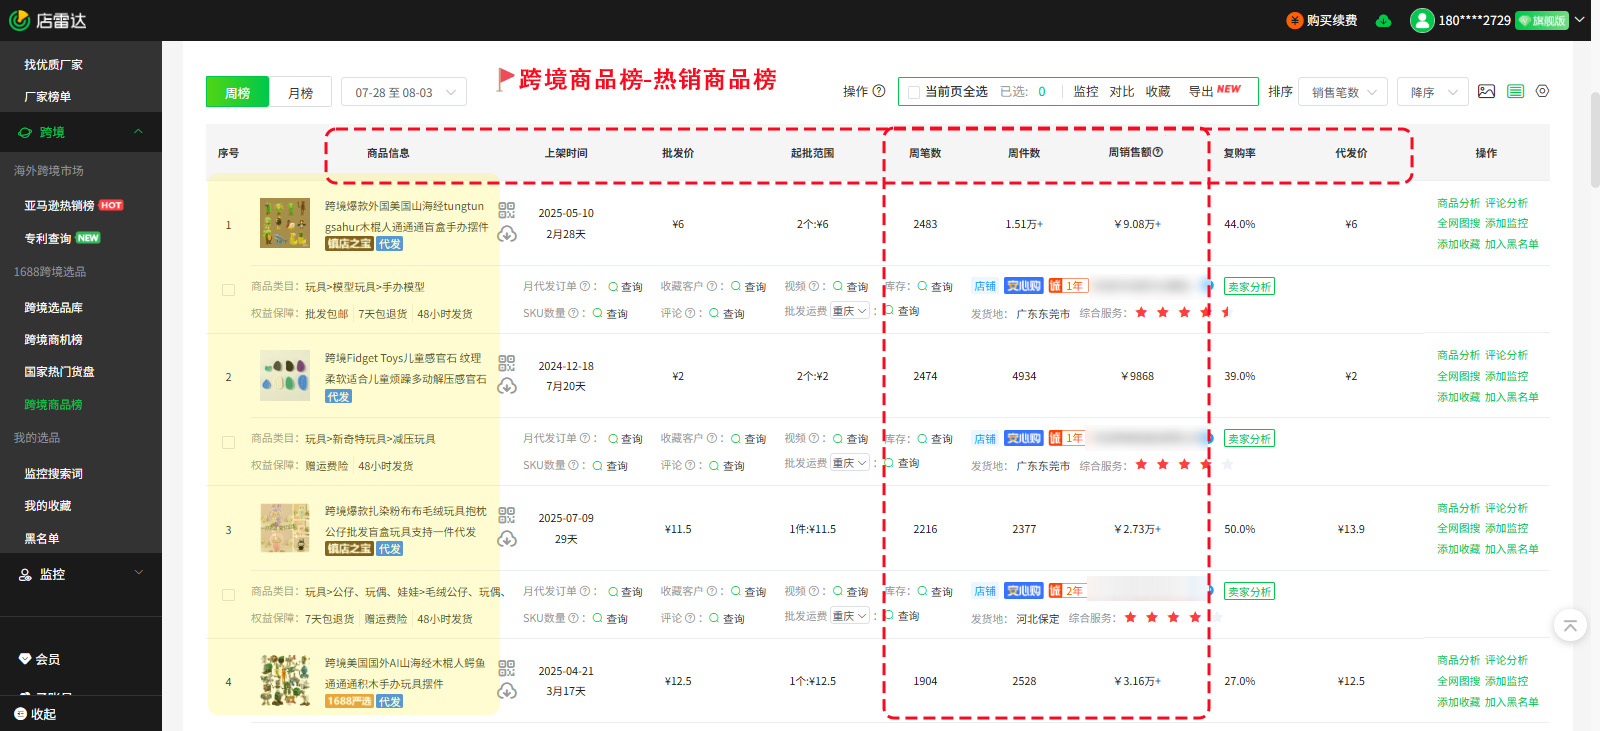Switch to image grid view icon

tap(1486, 92)
